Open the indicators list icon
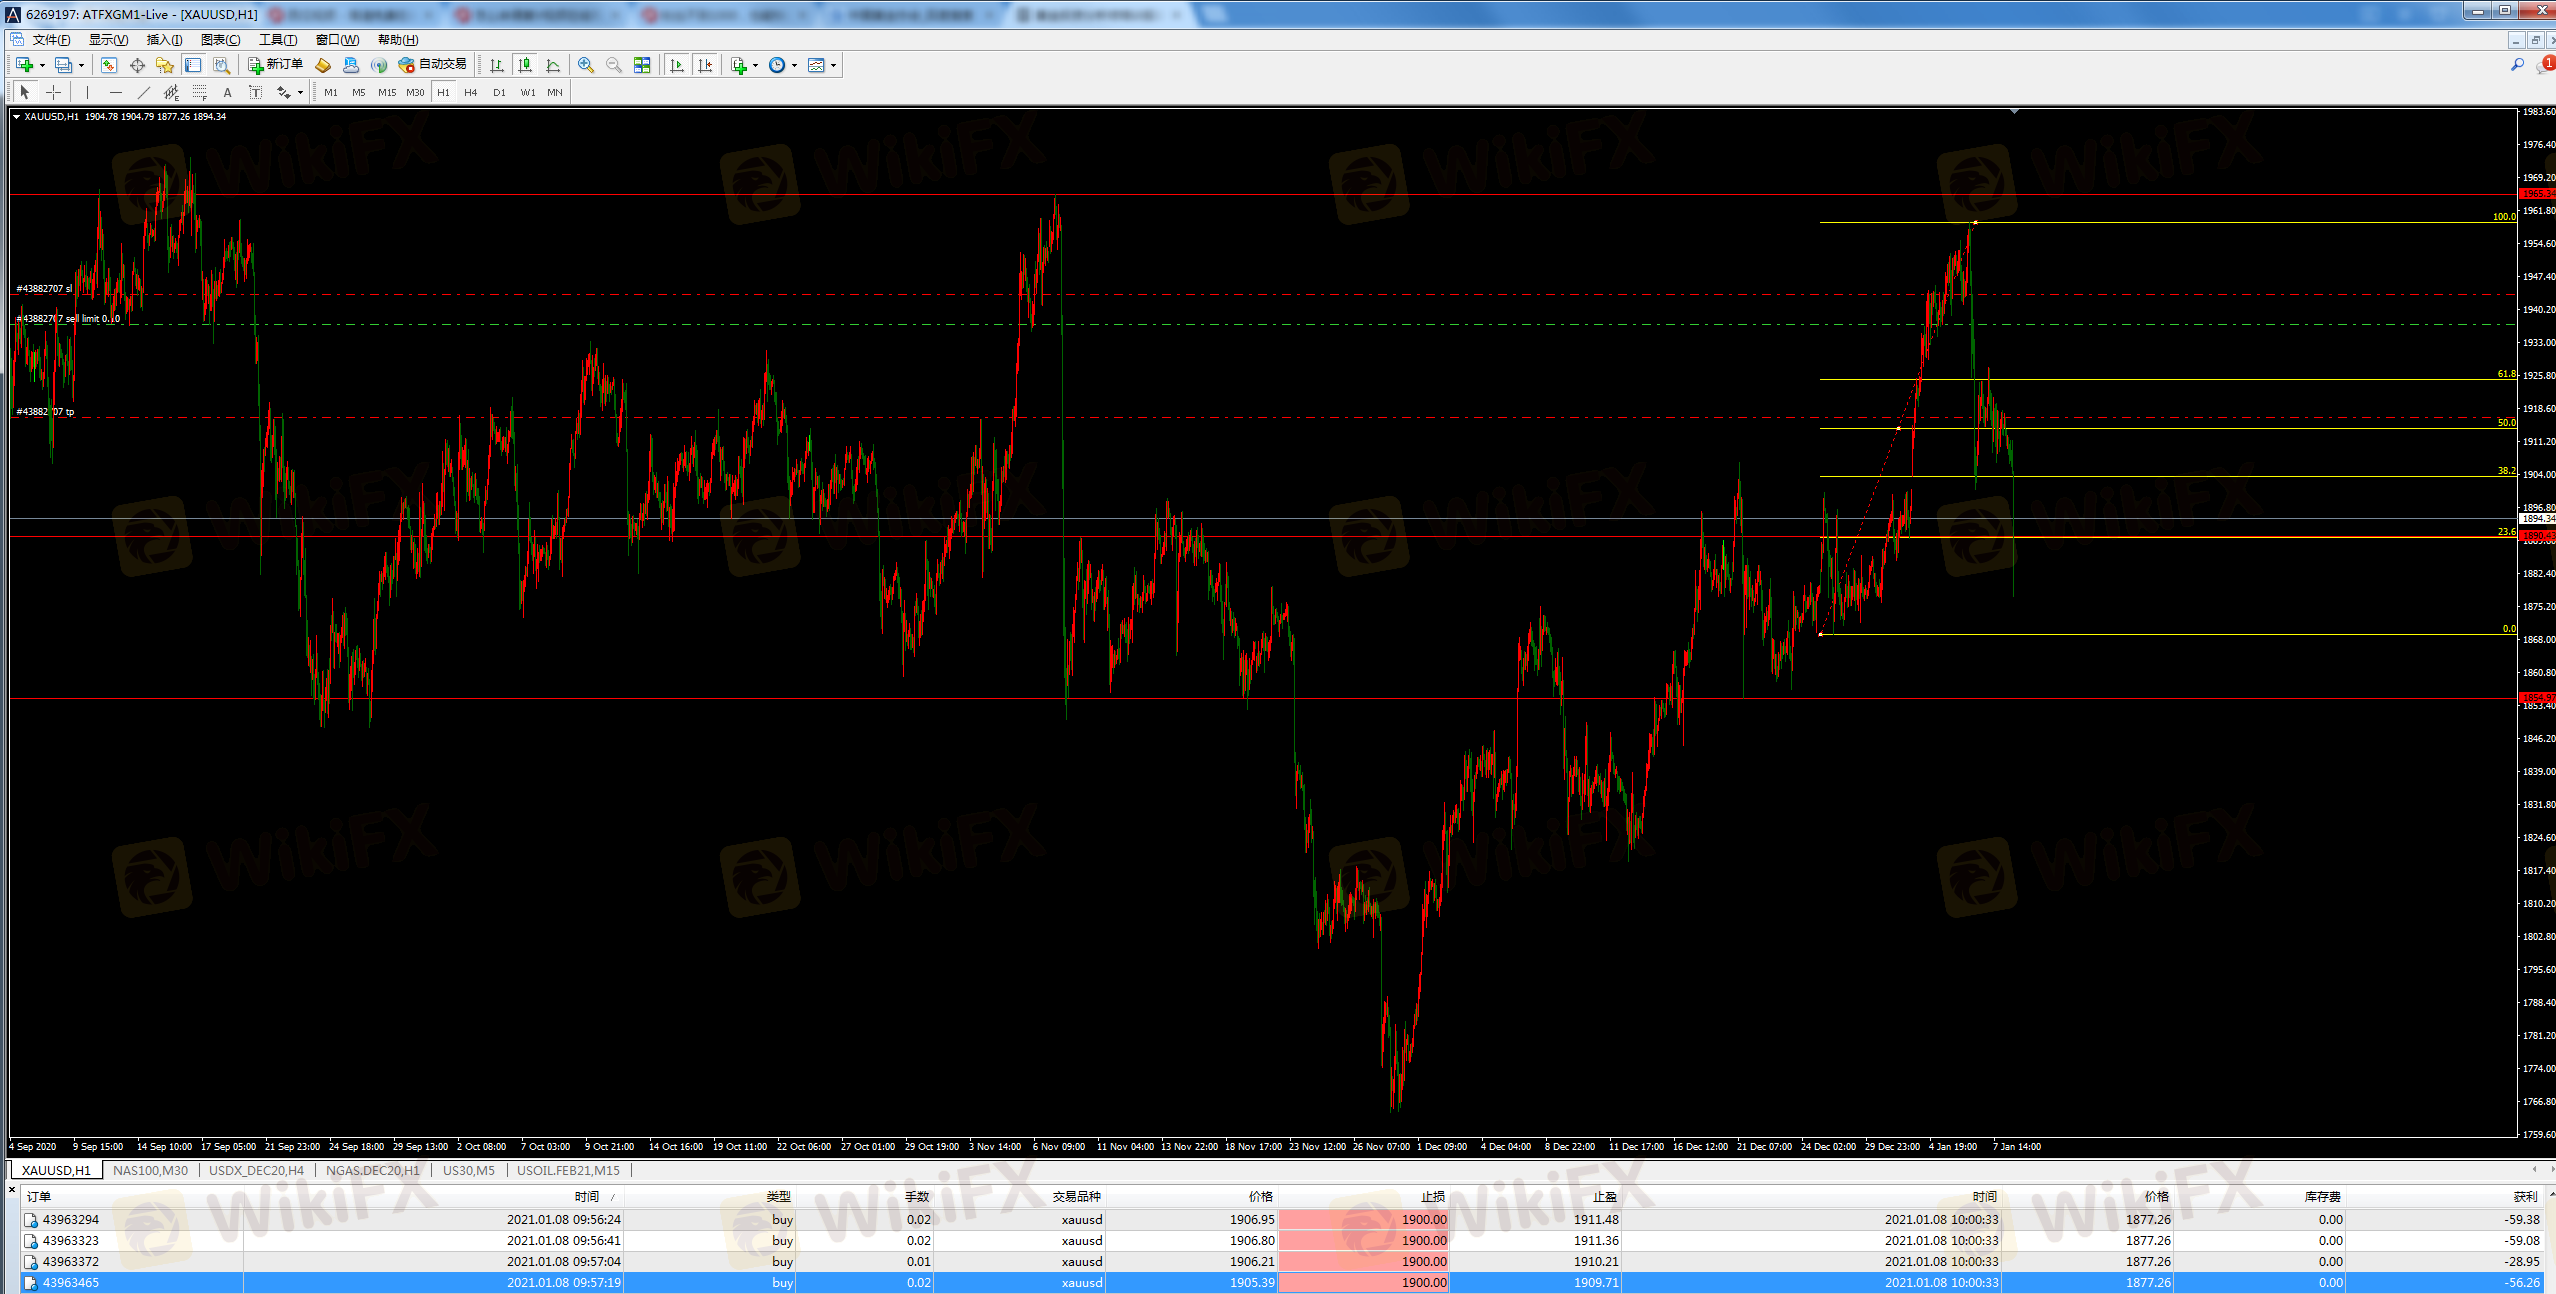 [738, 65]
